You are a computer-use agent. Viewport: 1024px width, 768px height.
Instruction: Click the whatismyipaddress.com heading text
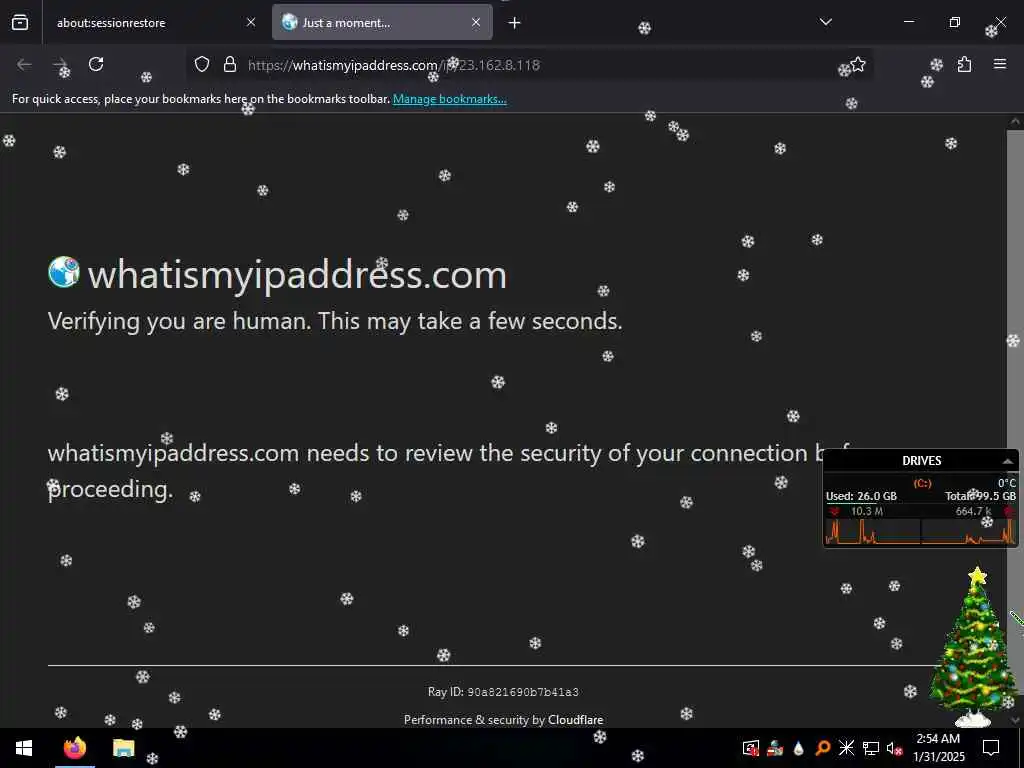(297, 275)
